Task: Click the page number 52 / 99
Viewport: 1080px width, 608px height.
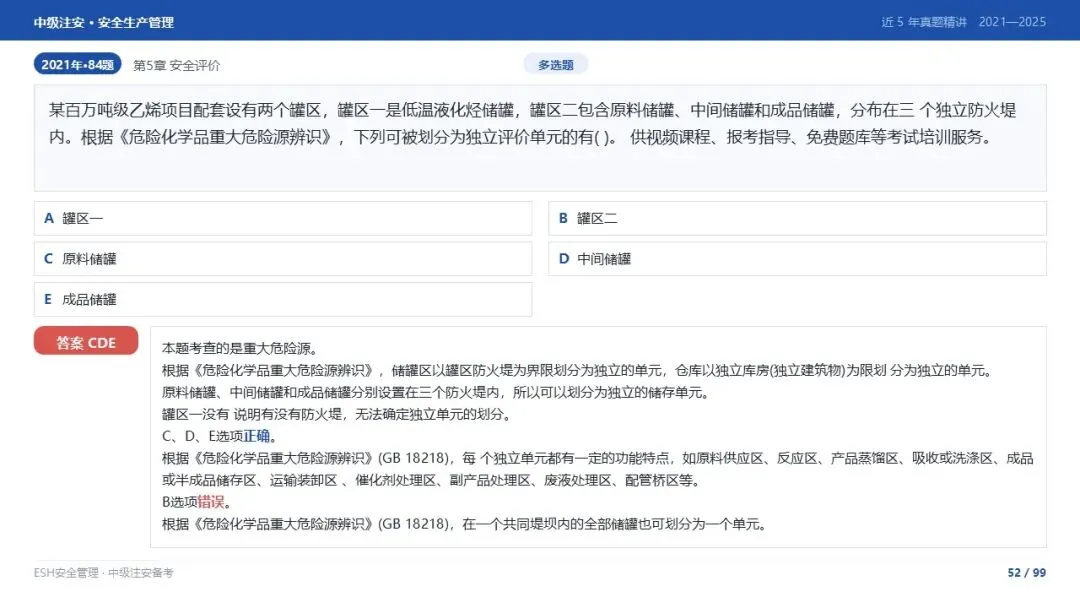Action: point(1026,572)
